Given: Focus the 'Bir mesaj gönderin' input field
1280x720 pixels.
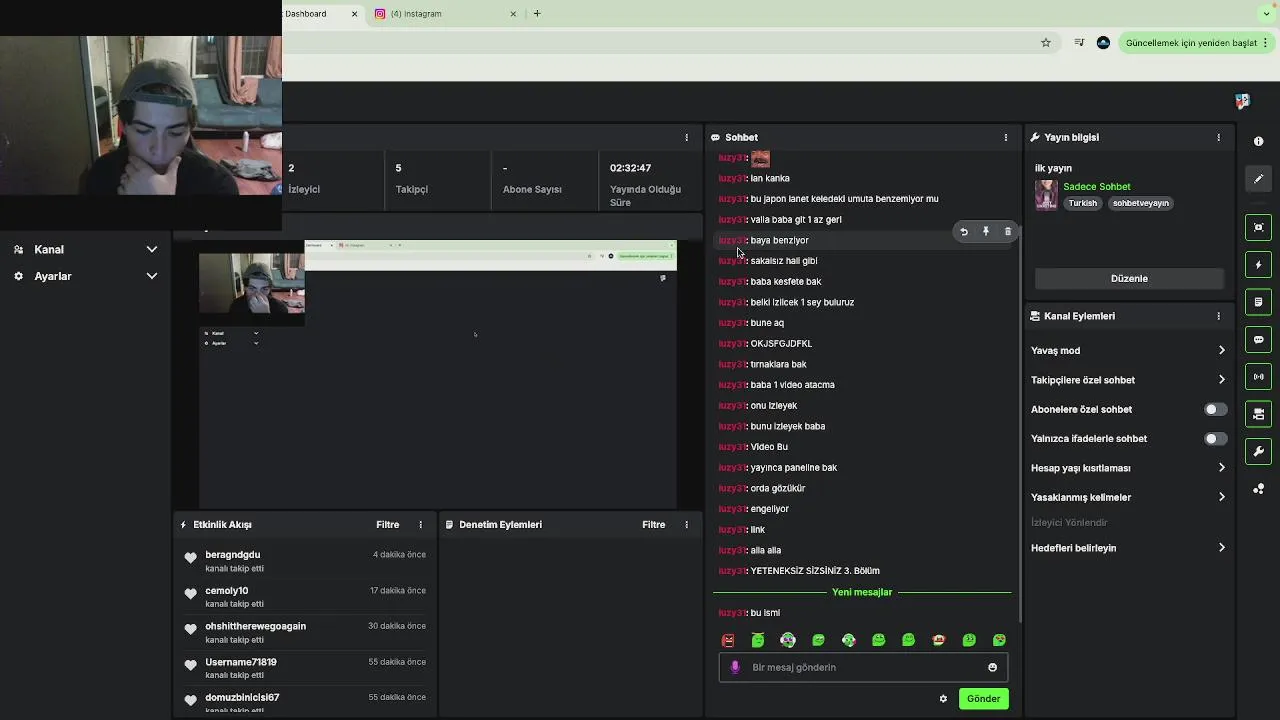Looking at the screenshot, I should pos(863,667).
